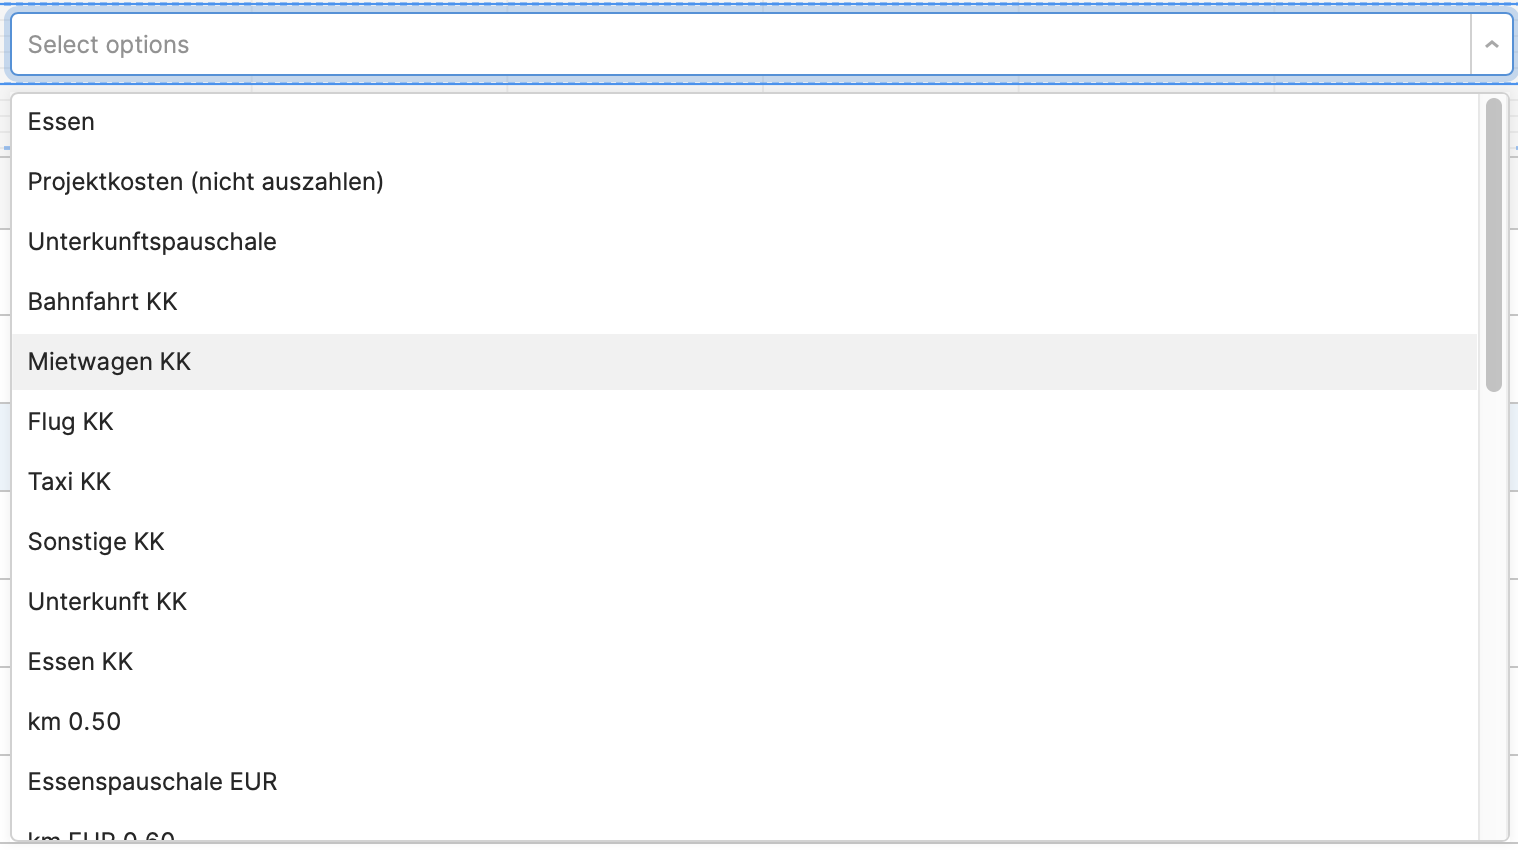
Task: Pick the Taxi KK option
Action: [744, 482]
